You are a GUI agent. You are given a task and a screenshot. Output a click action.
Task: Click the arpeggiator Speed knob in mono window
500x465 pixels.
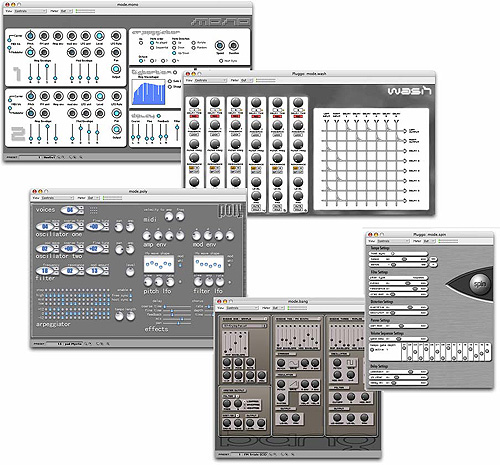pyautogui.click(x=220, y=45)
